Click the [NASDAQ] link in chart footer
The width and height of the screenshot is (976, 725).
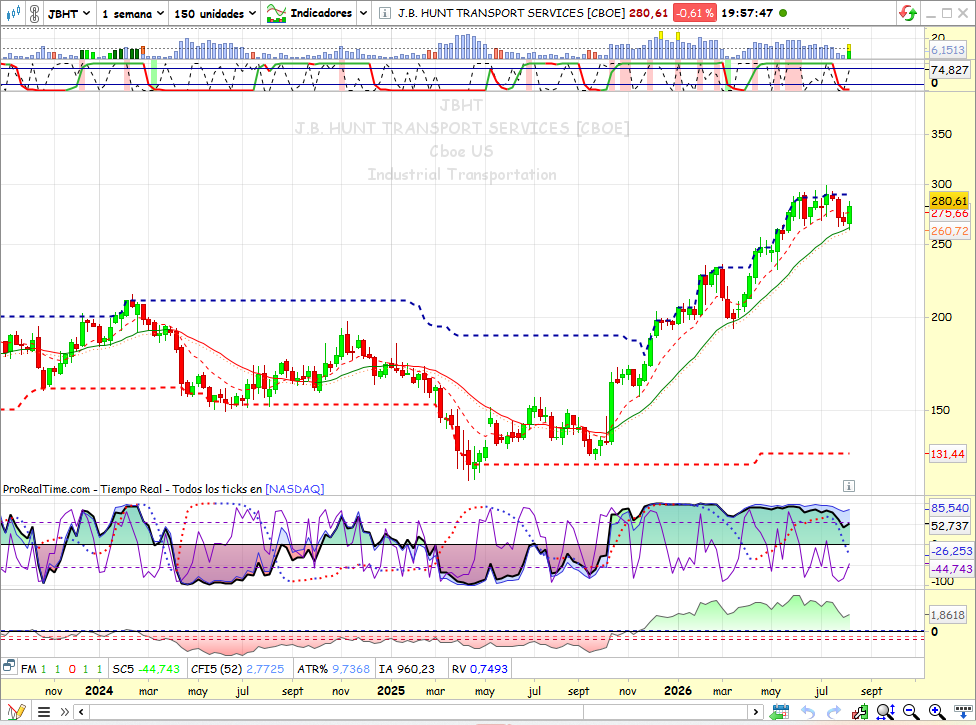pos(294,489)
